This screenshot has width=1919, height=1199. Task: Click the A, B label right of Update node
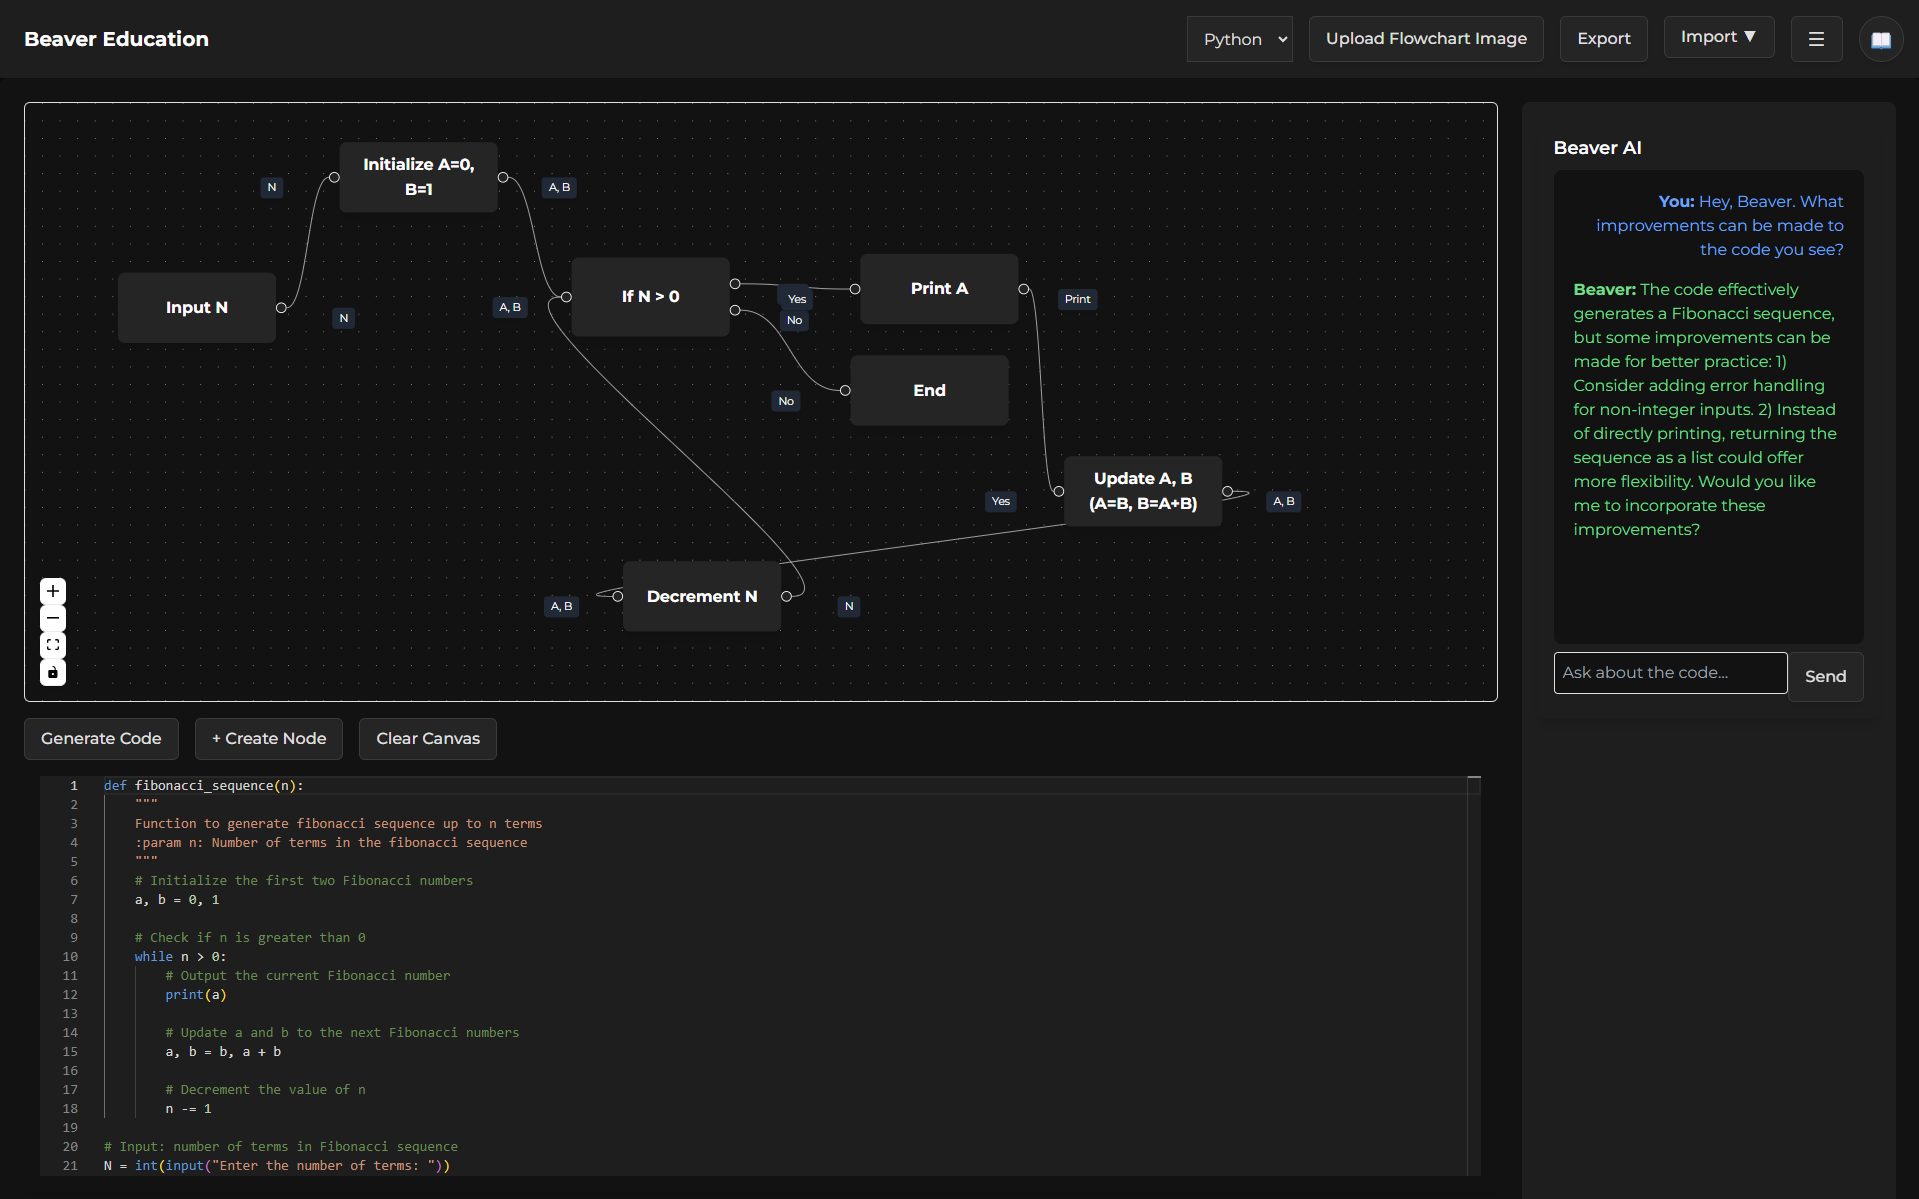click(1283, 501)
